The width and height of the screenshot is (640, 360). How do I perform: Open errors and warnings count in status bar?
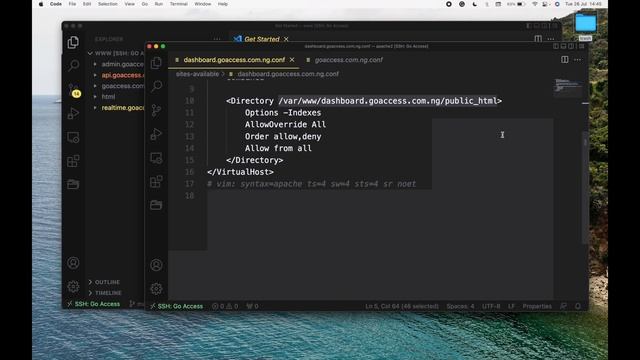(225, 306)
